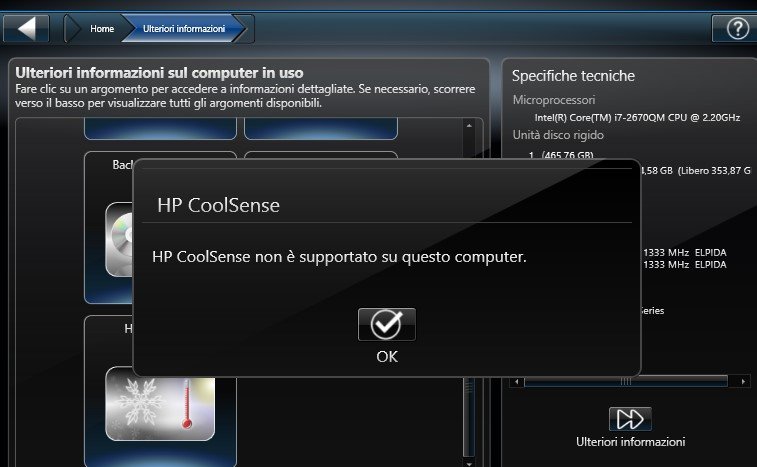
Task: Select the Backup disc icon tile
Action: (119, 240)
